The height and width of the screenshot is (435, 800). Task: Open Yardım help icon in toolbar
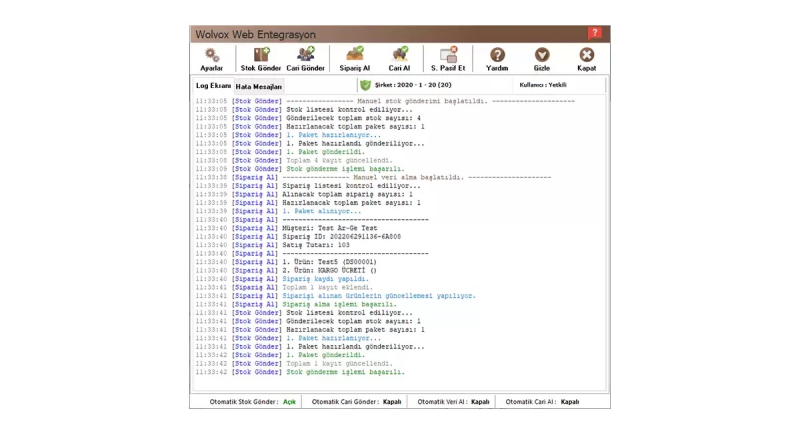pyautogui.click(x=497, y=55)
